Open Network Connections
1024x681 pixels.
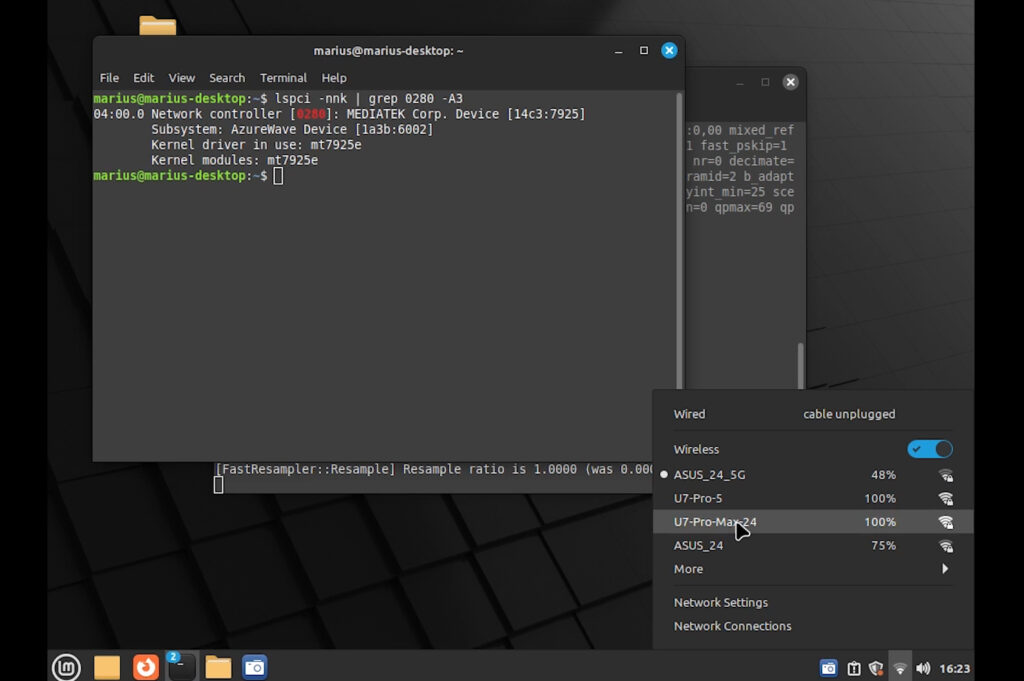(x=732, y=626)
